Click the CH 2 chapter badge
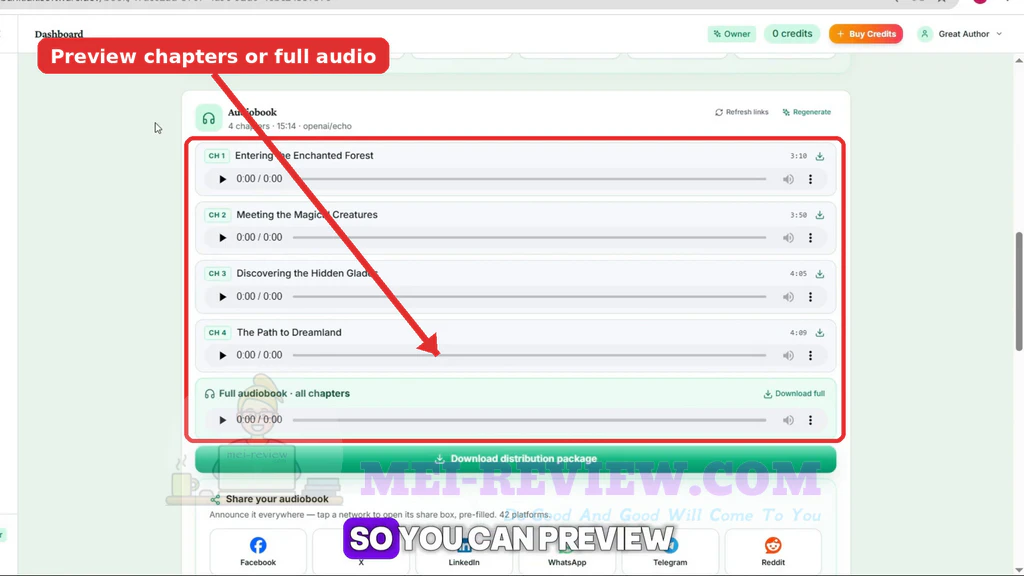Image resolution: width=1024 pixels, height=576 pixels. (217, 215)
